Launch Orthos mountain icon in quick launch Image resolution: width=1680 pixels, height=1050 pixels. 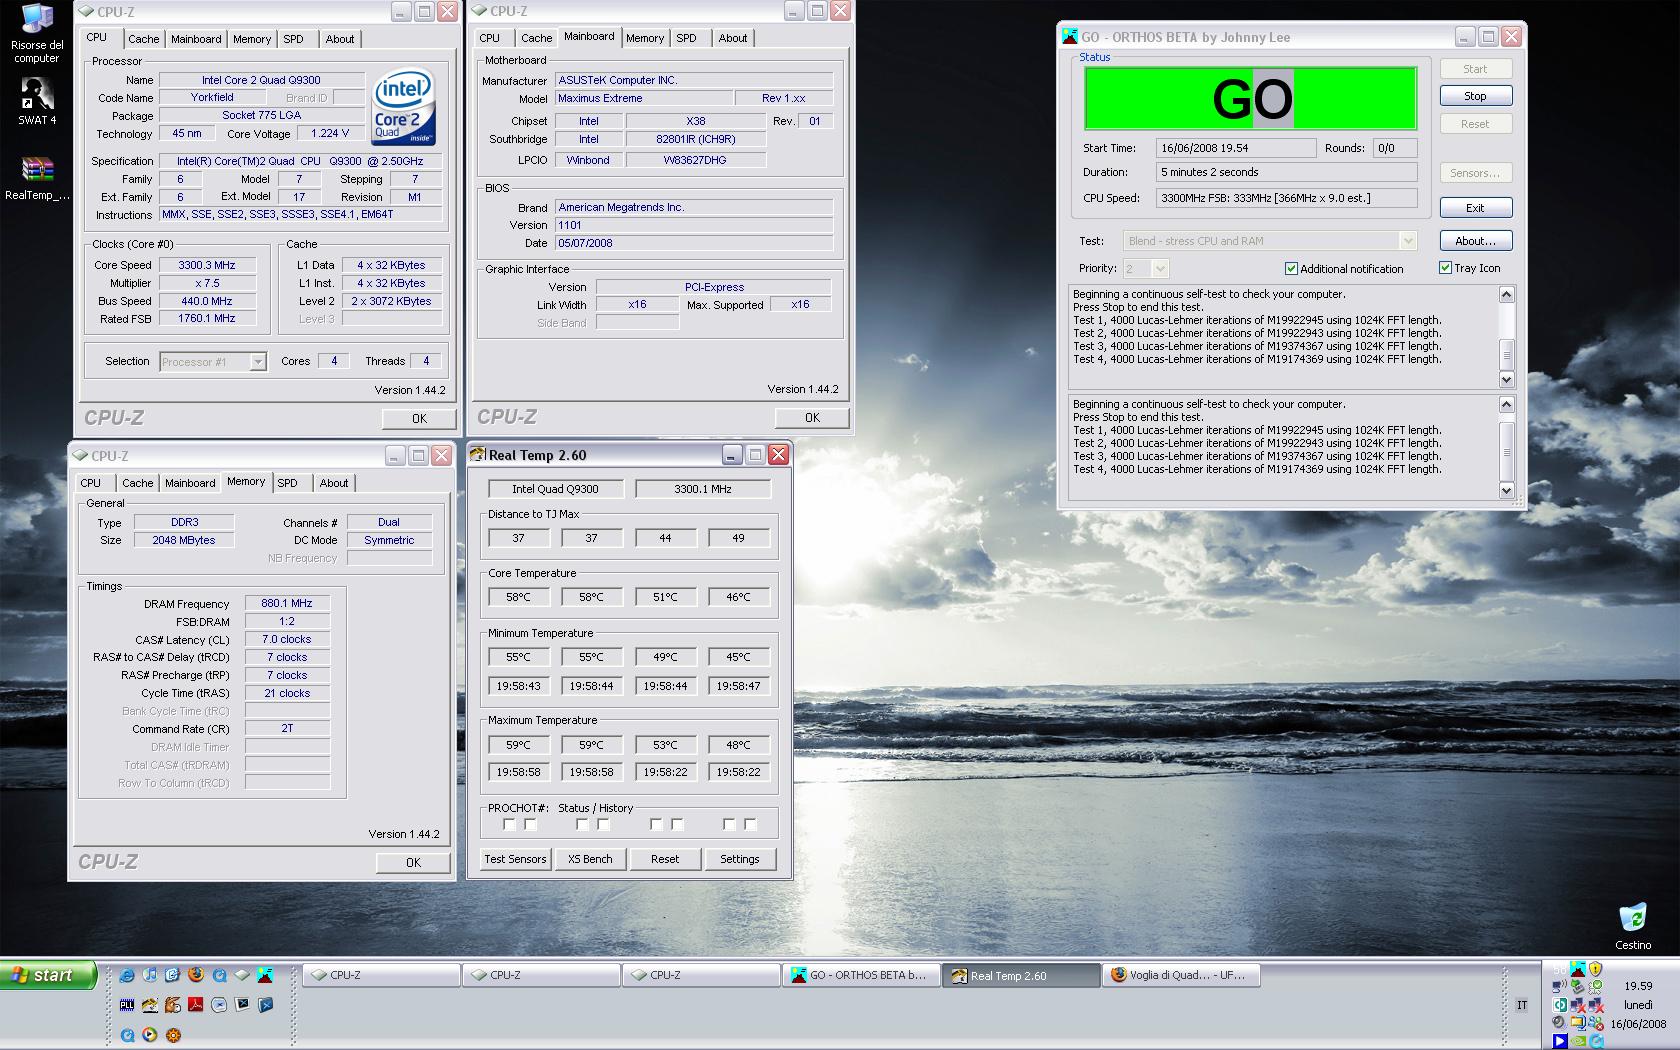pos(265,974)
